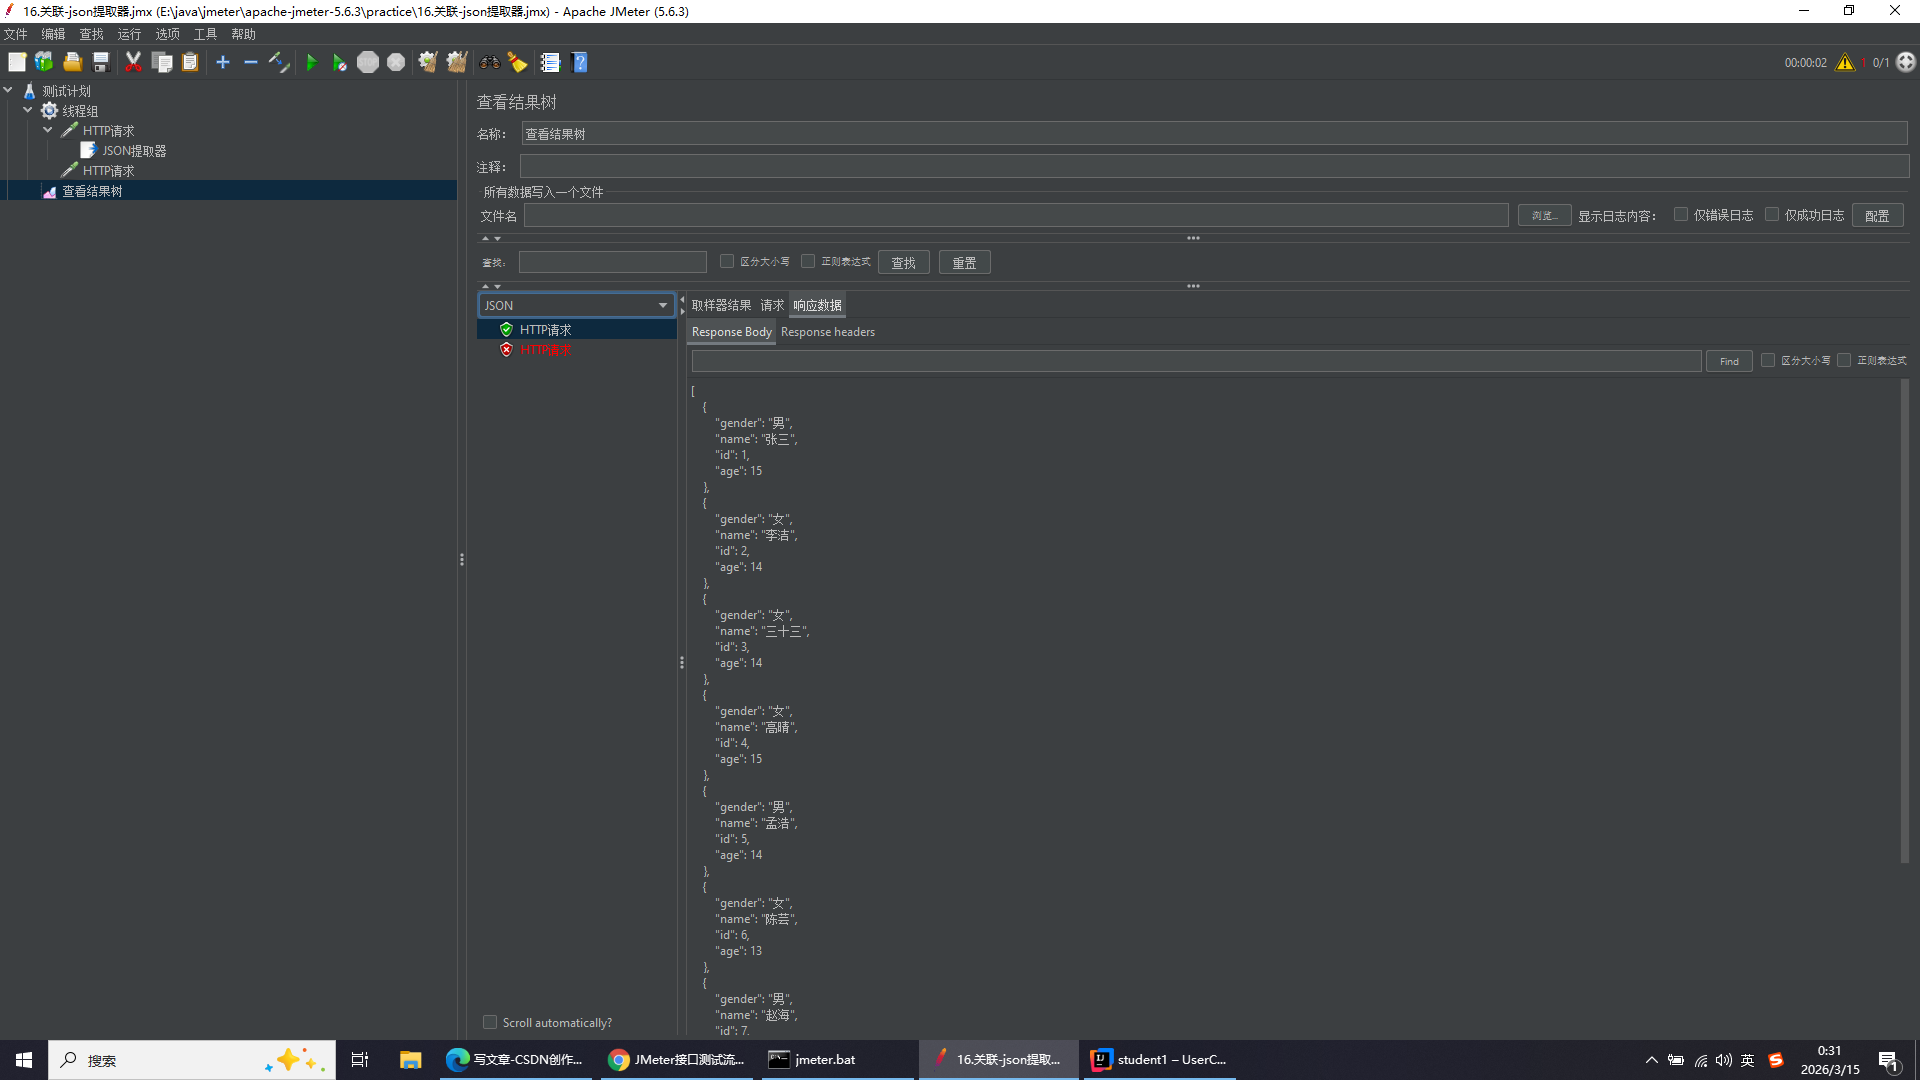Click the Save floppy disk icon
Screen dimensions: 1920x1080
(x=101, y=62)
